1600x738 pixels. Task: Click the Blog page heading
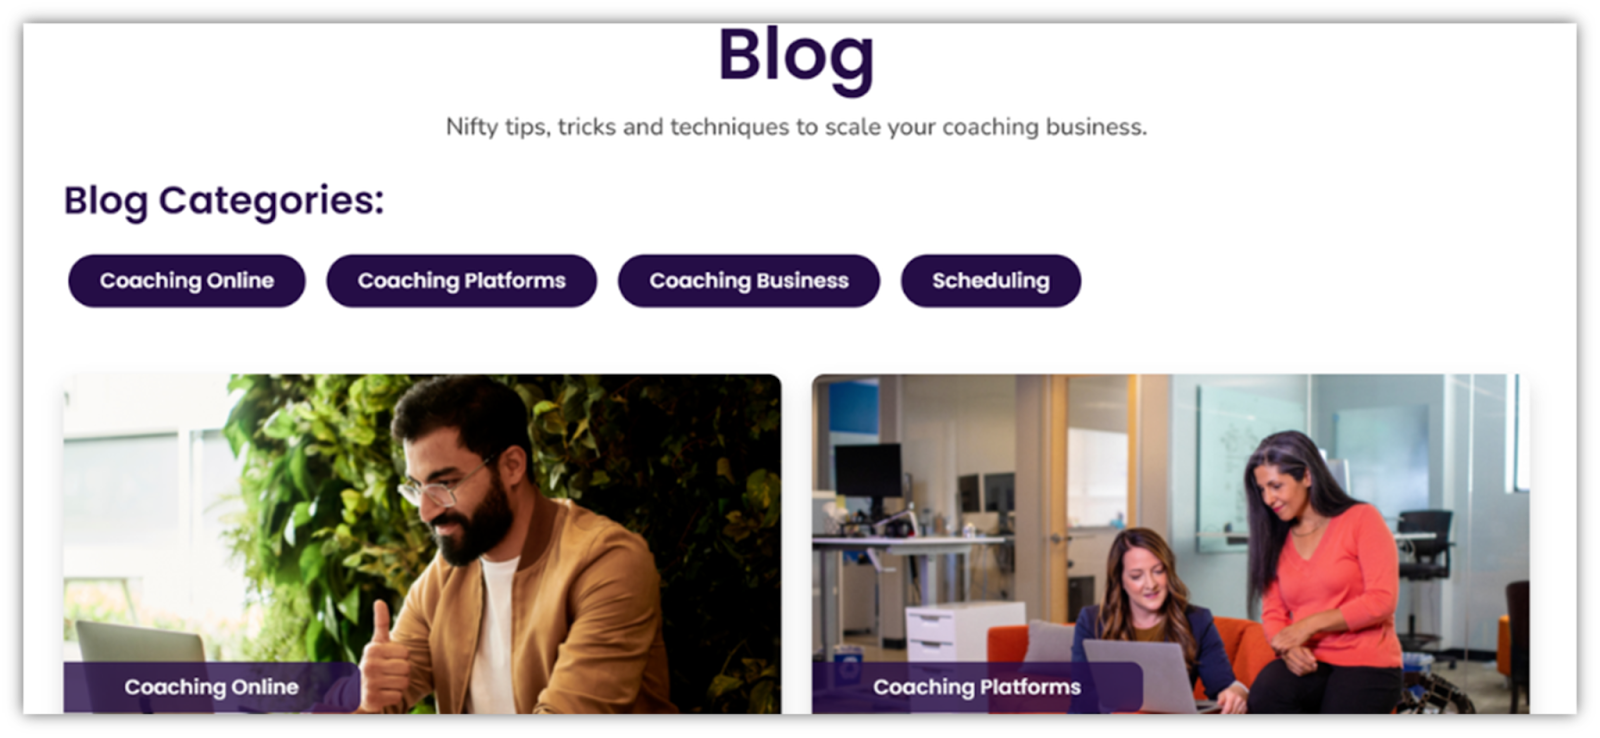796,57
